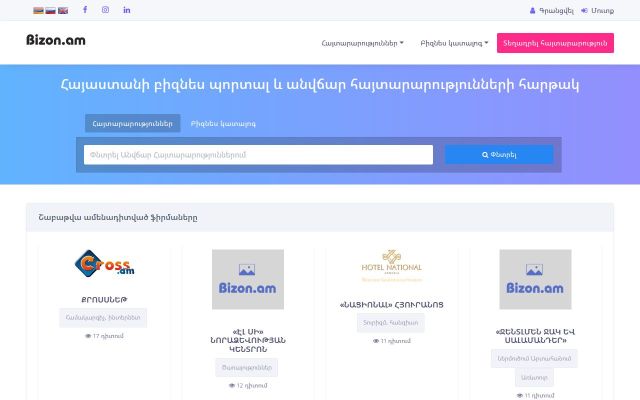Click the Ծառայություններ category tag
Screen dimensions: 640x400
pos(247,367)
